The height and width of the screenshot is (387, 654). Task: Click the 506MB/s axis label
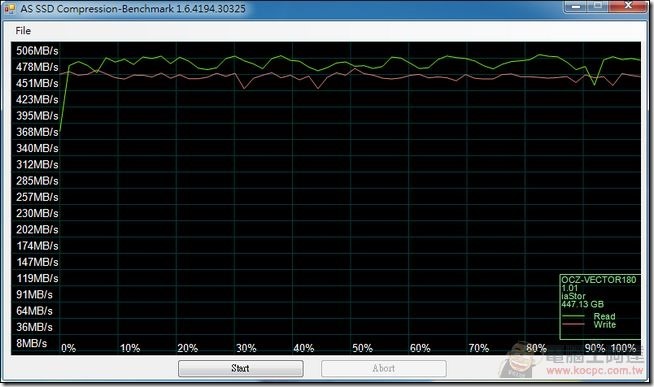tap(37, 51)
